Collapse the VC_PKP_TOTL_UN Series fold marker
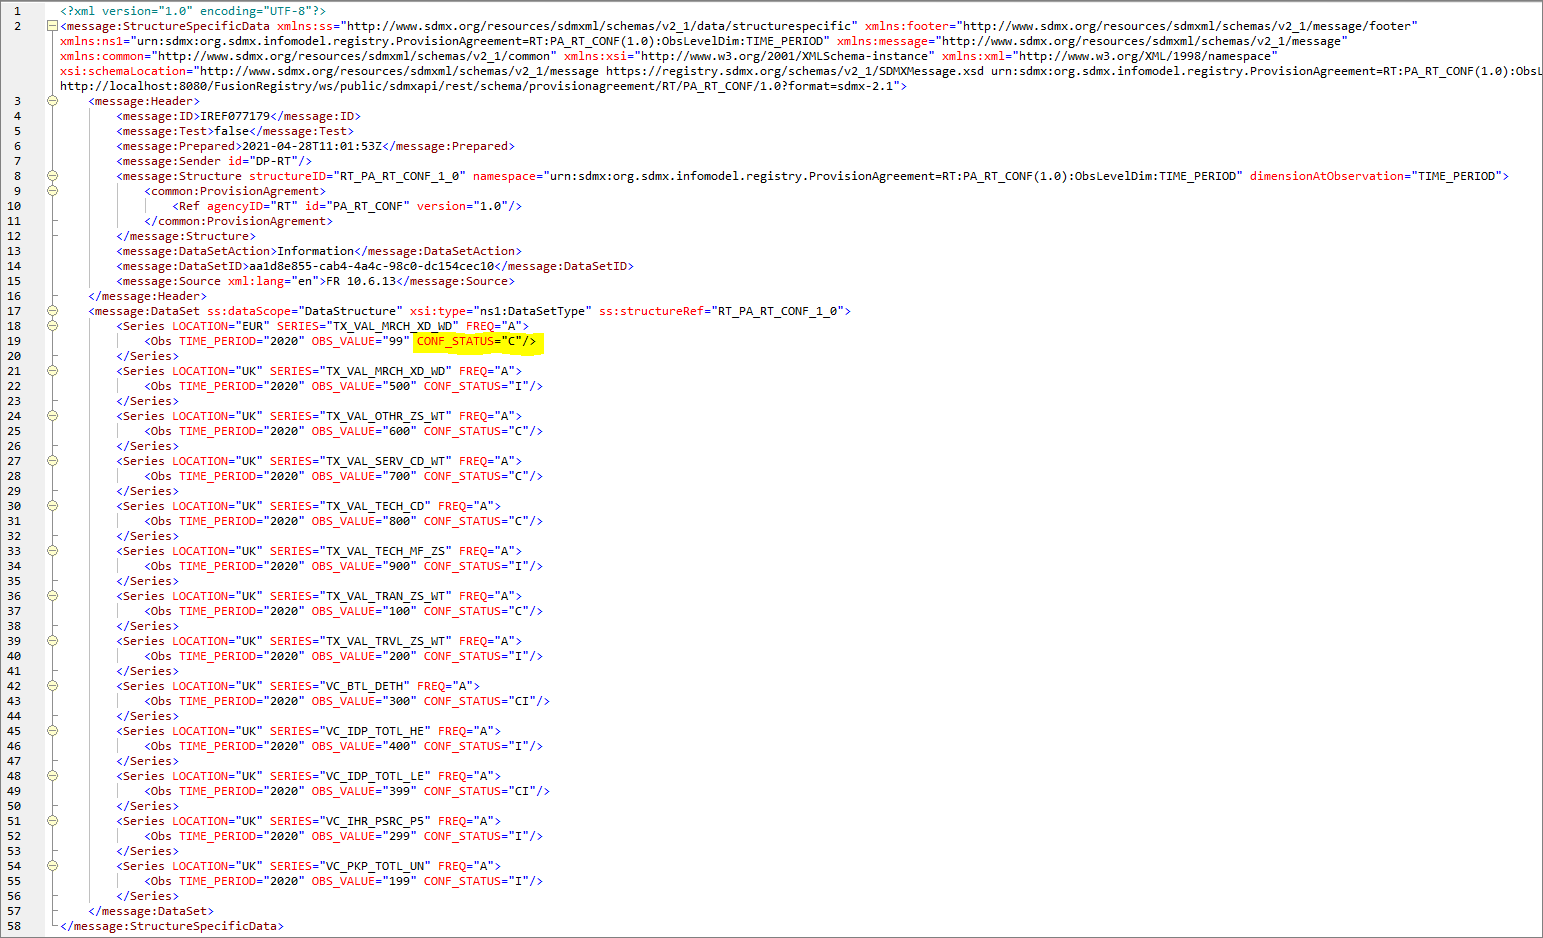Screen dimensions: 1543x938 (x=52, y=866)
